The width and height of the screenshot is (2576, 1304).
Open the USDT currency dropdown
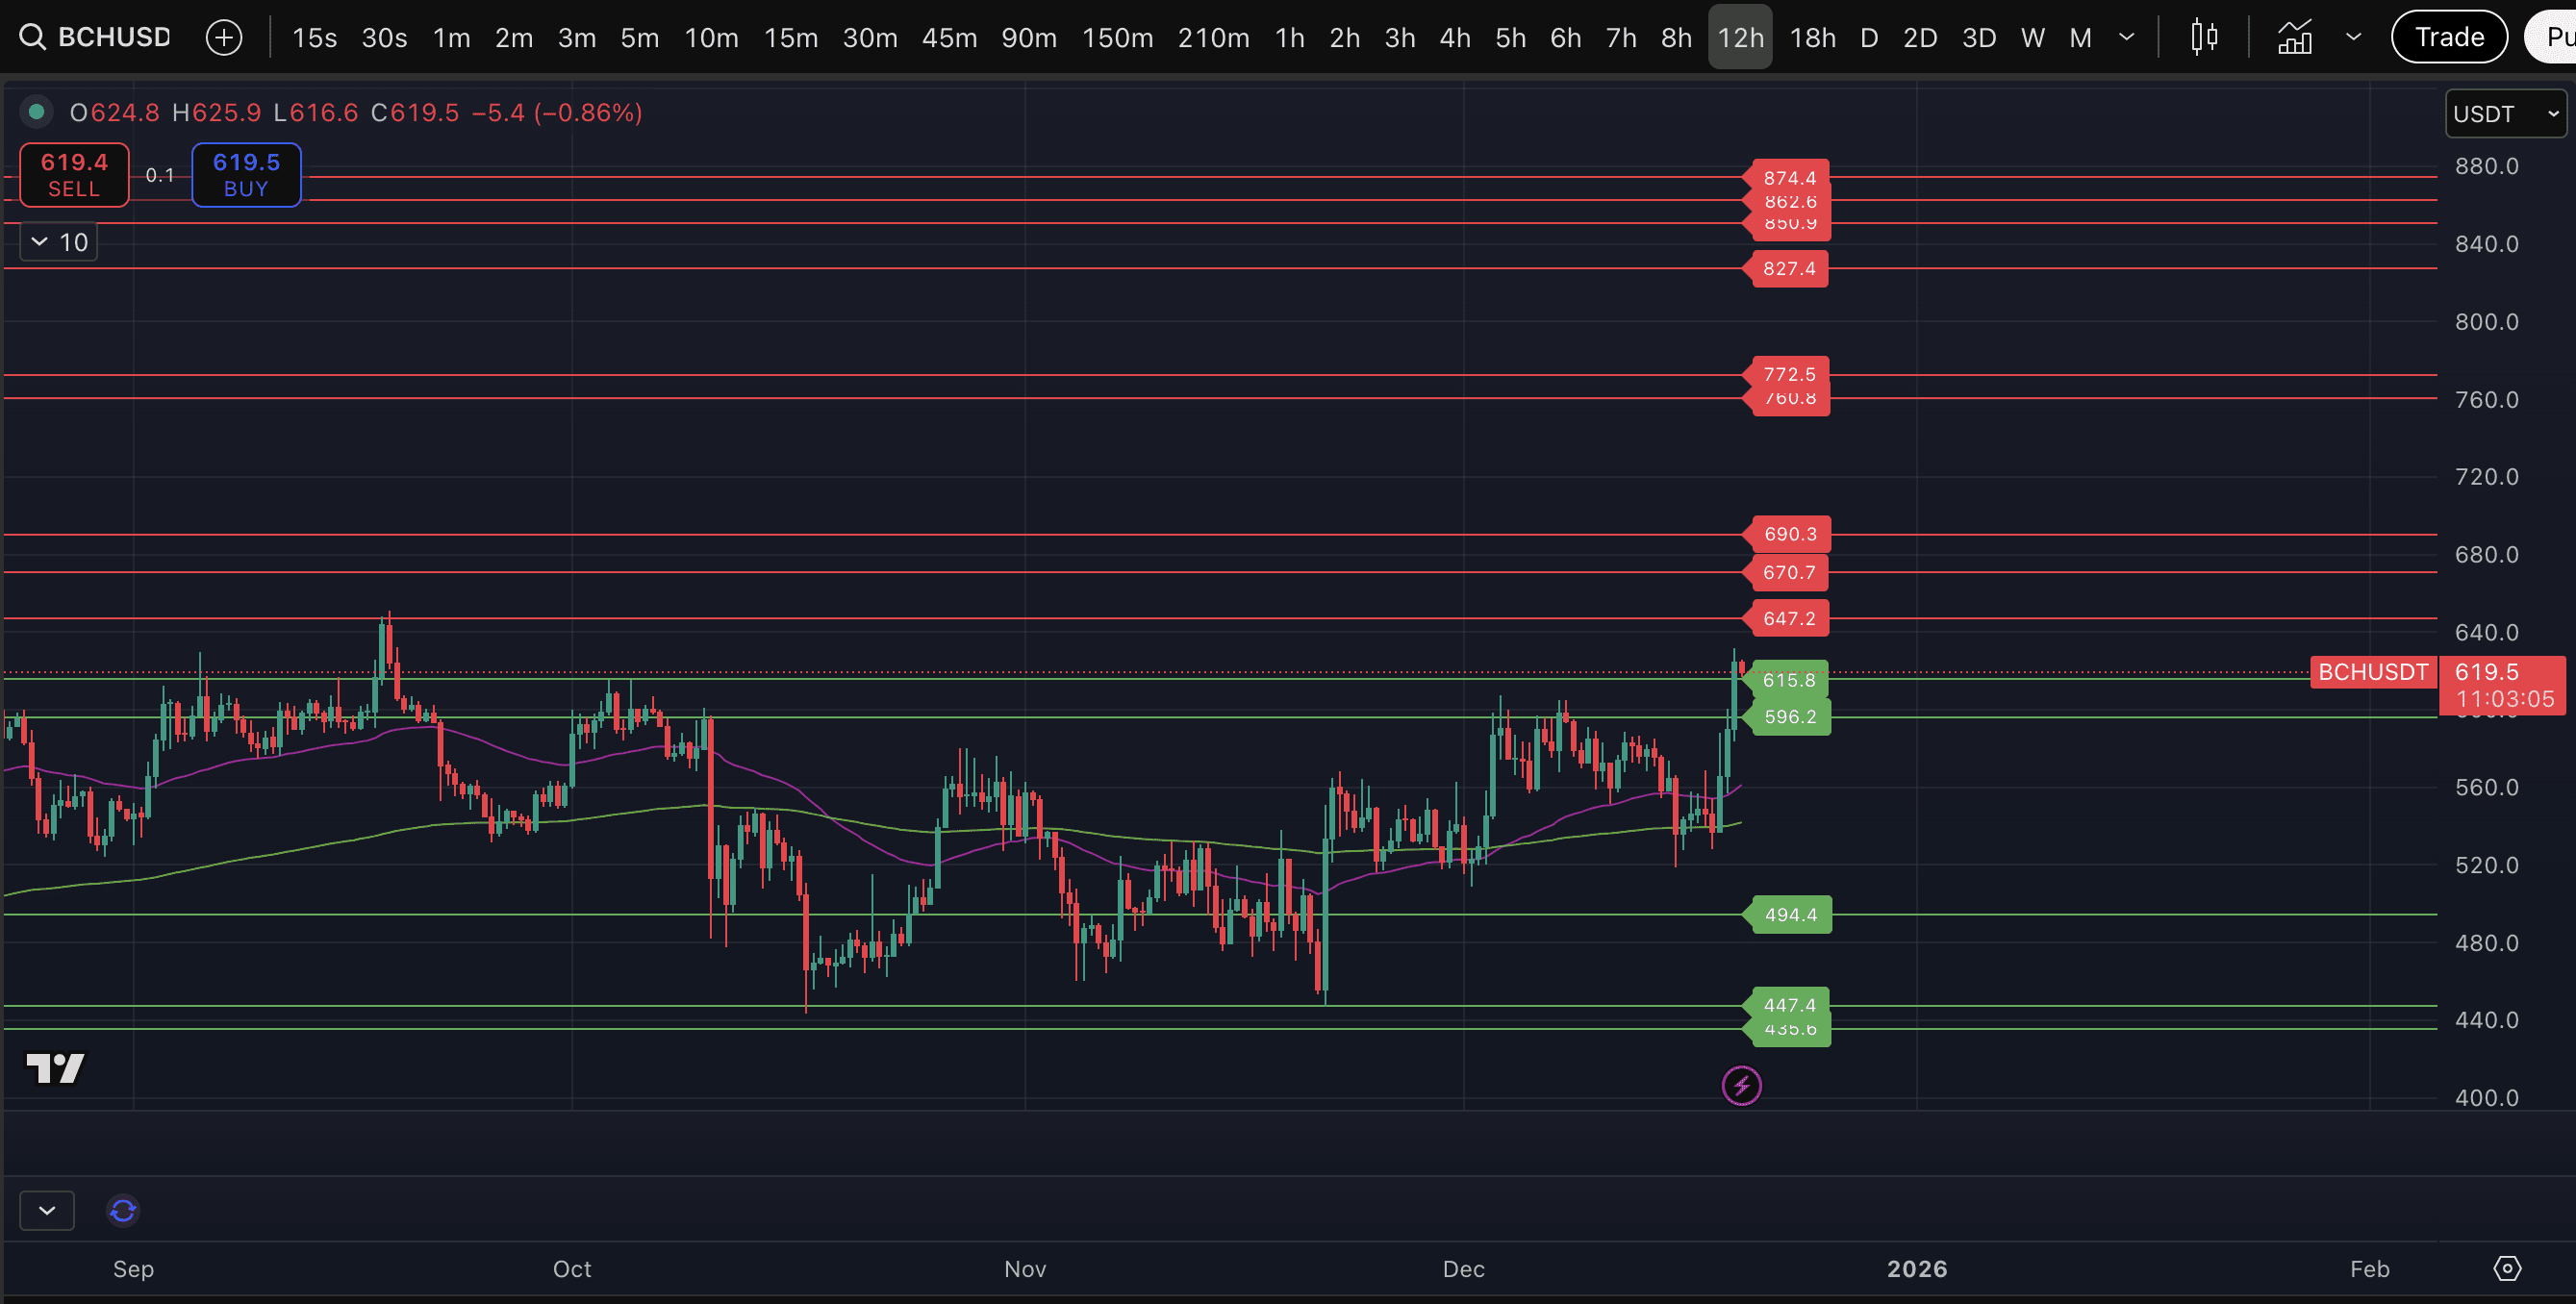coord(2505,114)
